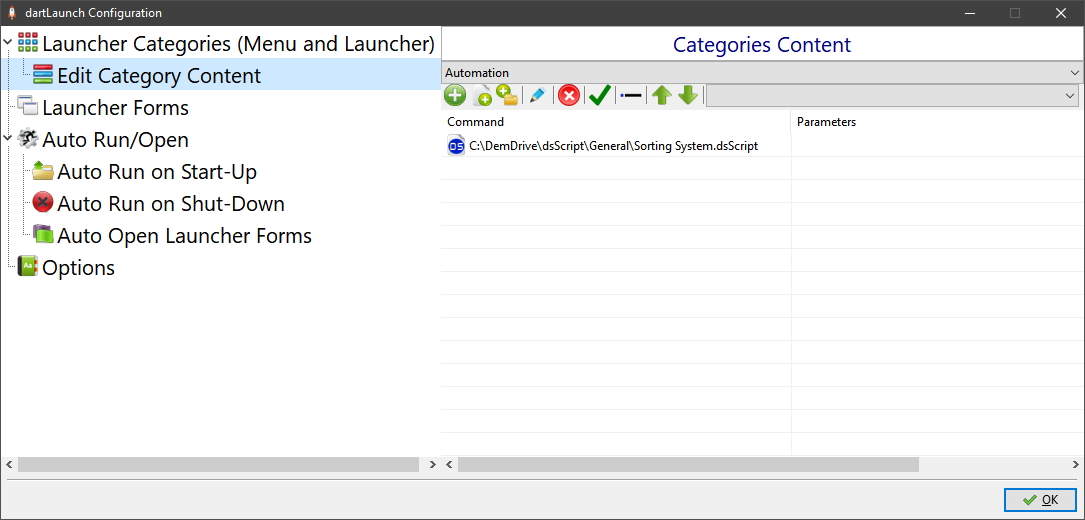The height and width of the screenshot is (520, 1085).
Task: Minimize the dartLaunch Configuration window
Action: 970,12
